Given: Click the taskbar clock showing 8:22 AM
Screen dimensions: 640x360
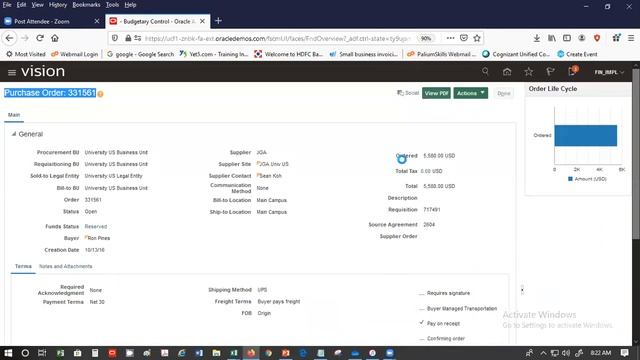Looking at the screenshot, I should tap(601, 353).
